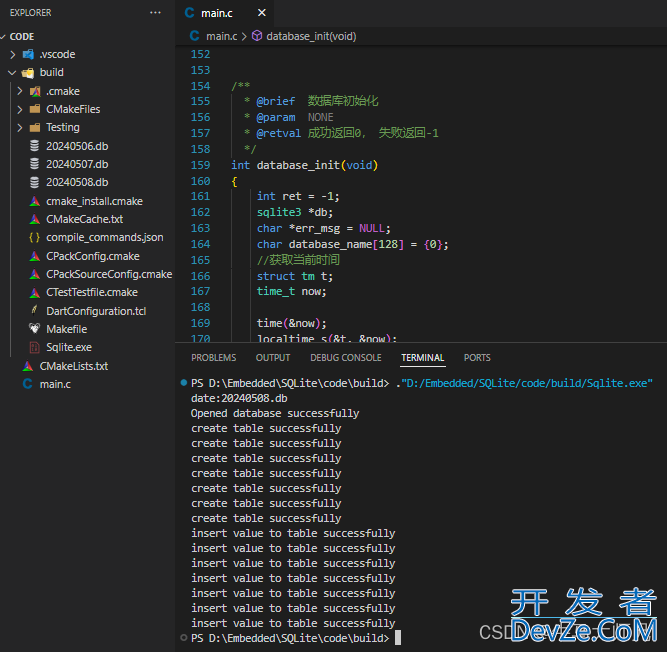Click the CMakeFiles folder icon
This screenshot has width=667, height=652.
(x=35, y=109)
